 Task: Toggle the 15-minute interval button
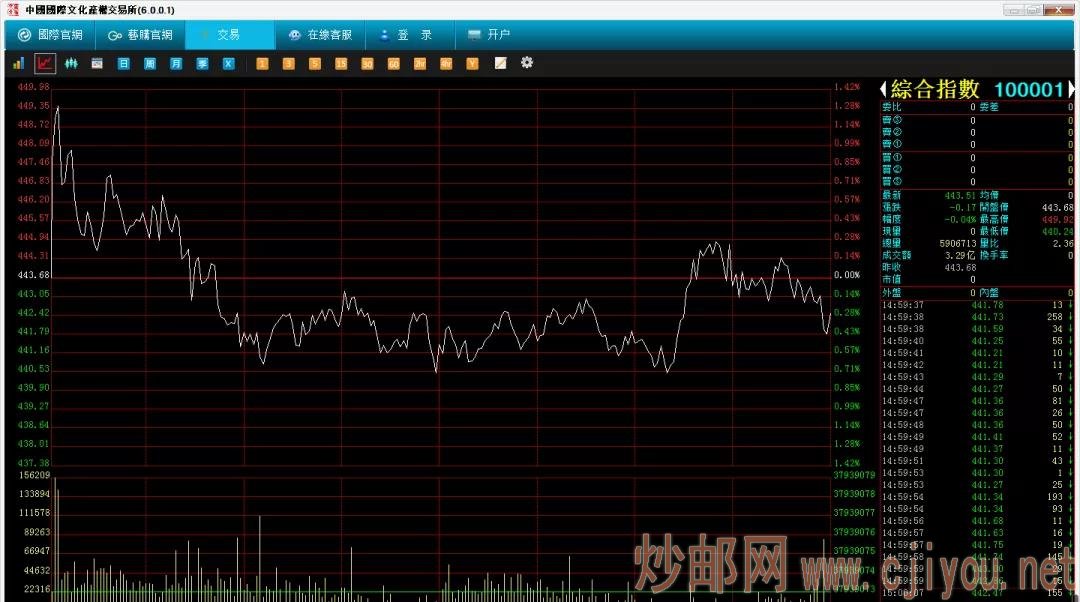(x=341, y=63)
